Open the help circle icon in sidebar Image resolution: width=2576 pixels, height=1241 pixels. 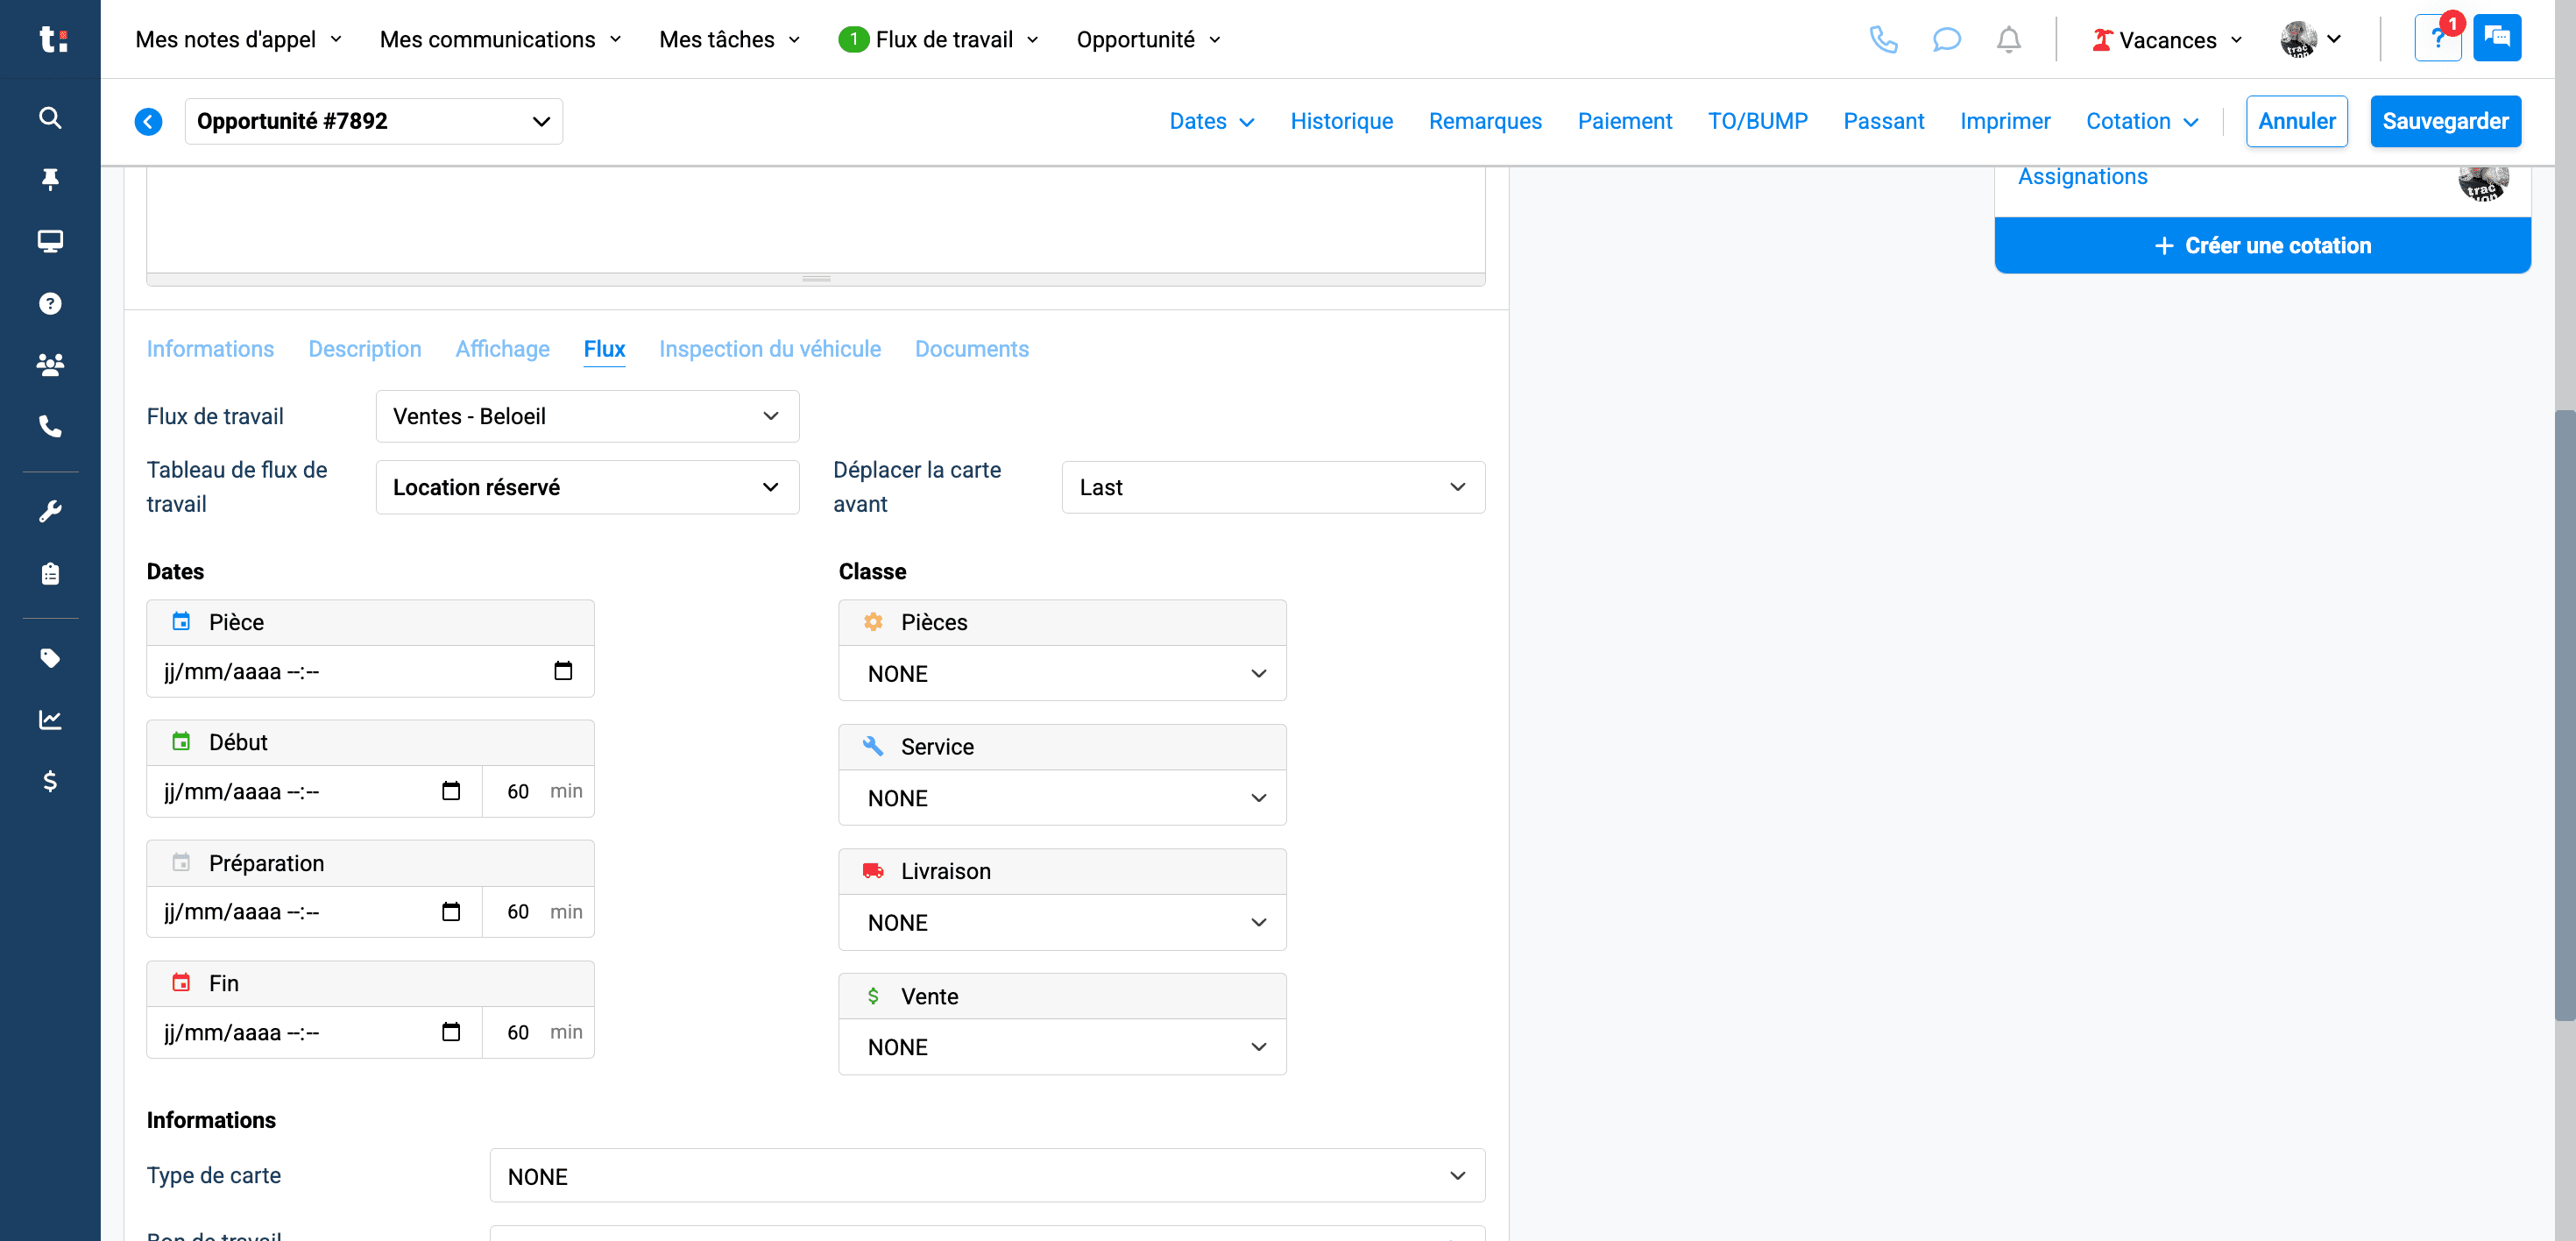(50, 303)
